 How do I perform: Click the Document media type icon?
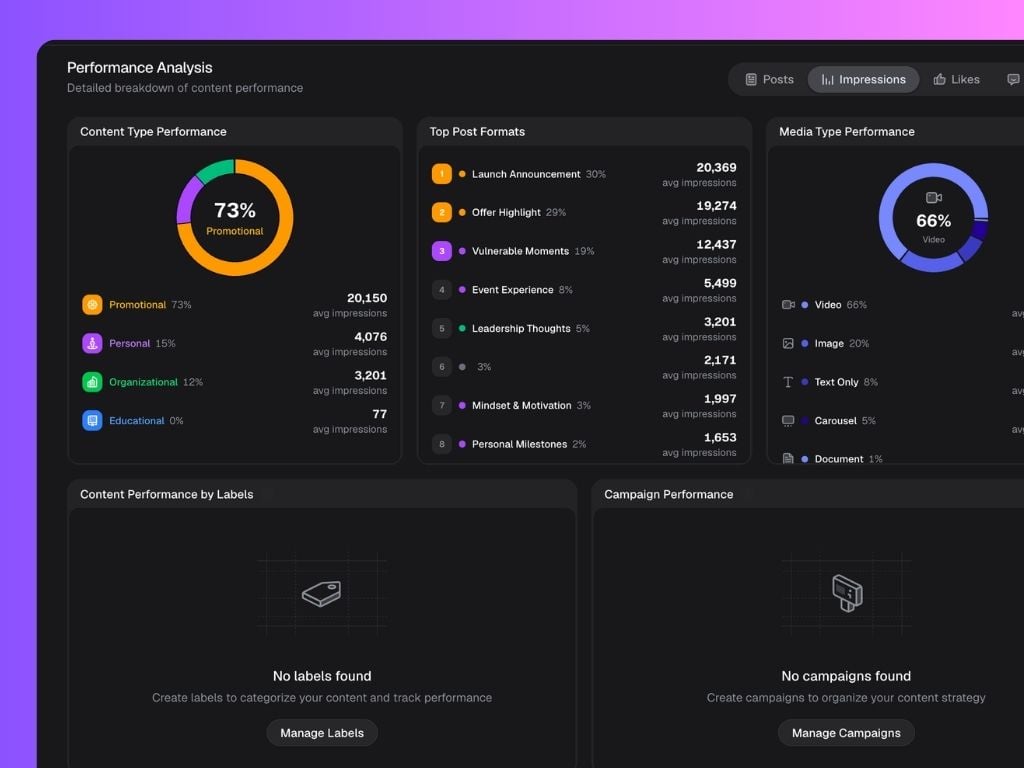[x=788, y=458]
